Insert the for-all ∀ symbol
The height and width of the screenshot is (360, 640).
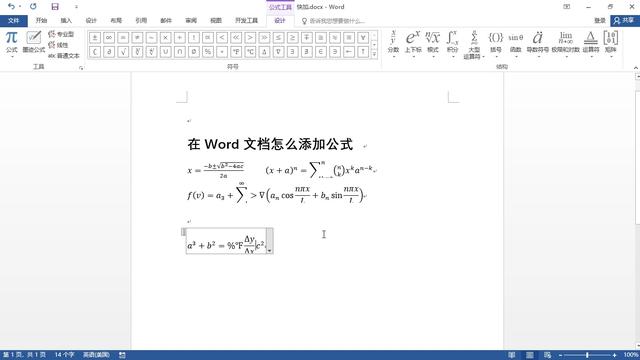coord(363,38)
